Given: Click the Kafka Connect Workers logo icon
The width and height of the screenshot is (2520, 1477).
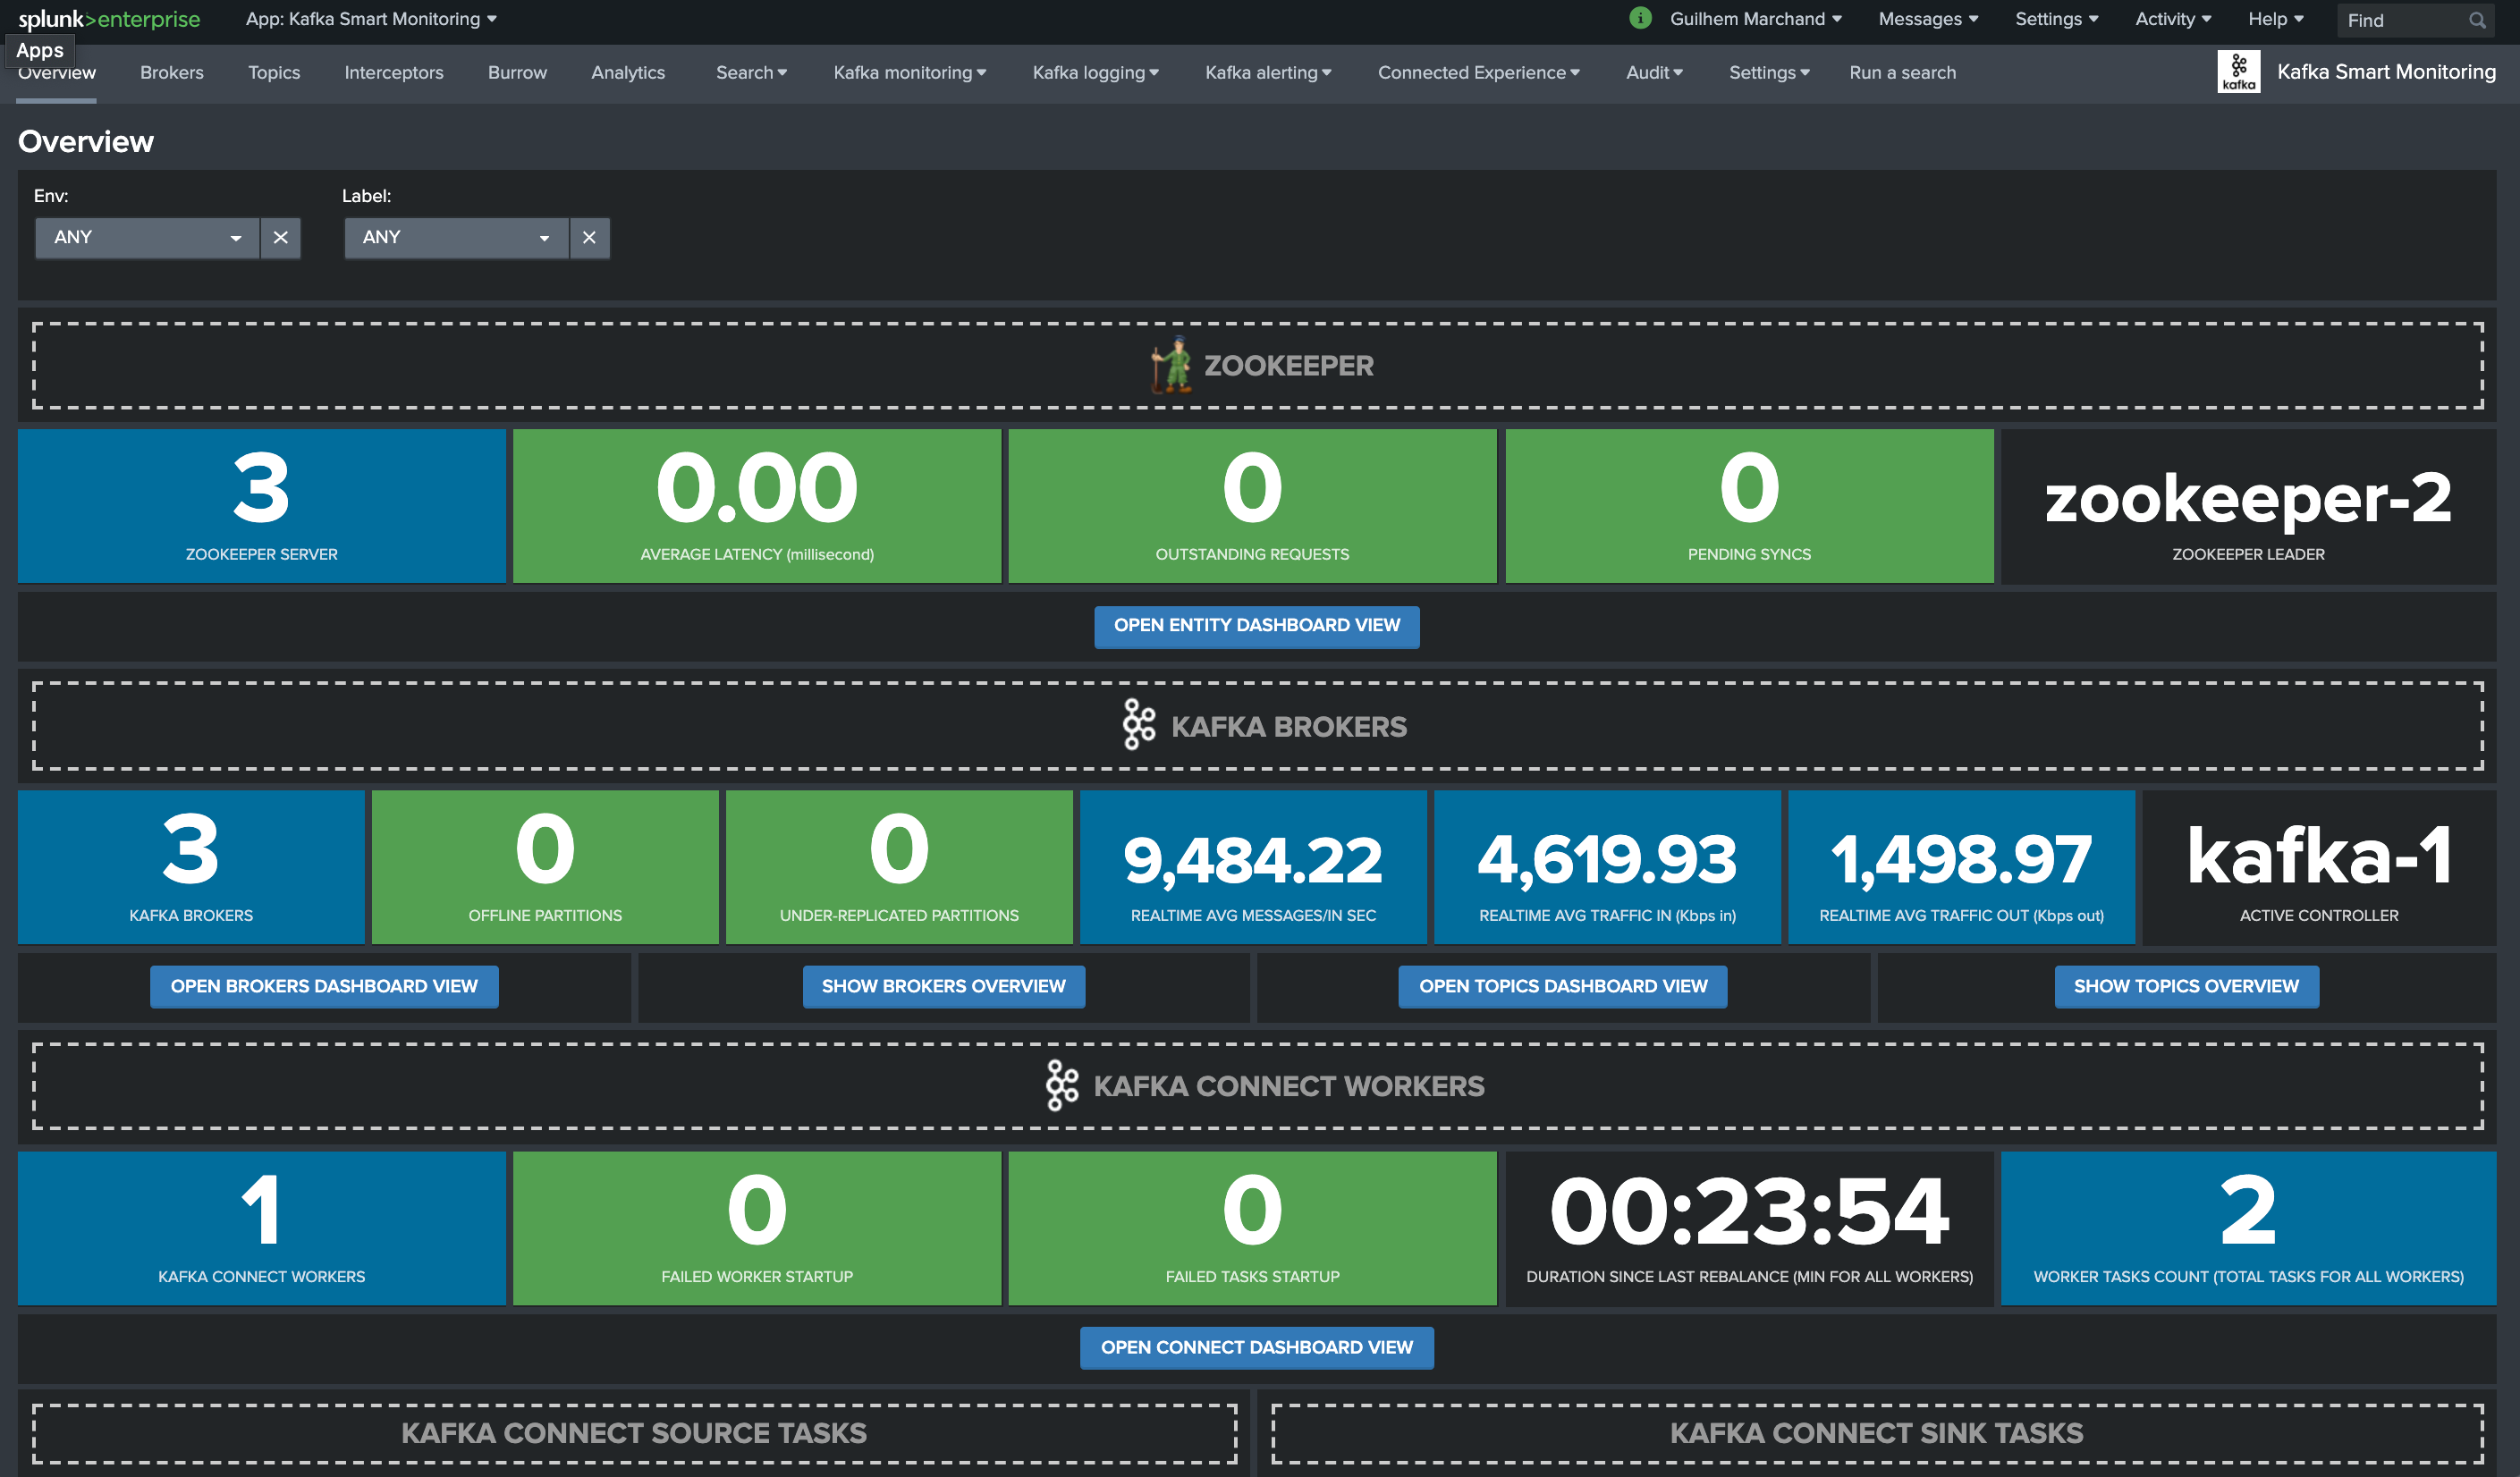Looking at the screenshot, I should 1062,1085.
